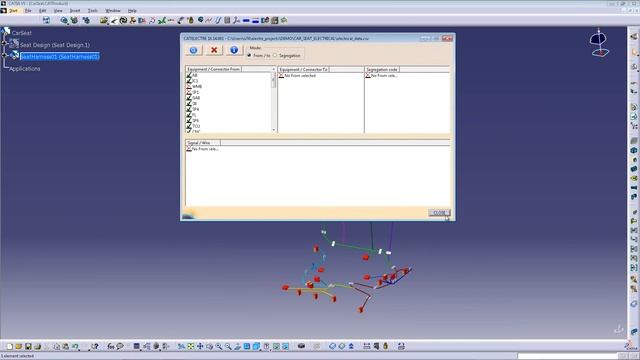This screenshot has height=360, width=640.
Task: Click the Signal / Wire column header
Action: click(x=203, y=143)
